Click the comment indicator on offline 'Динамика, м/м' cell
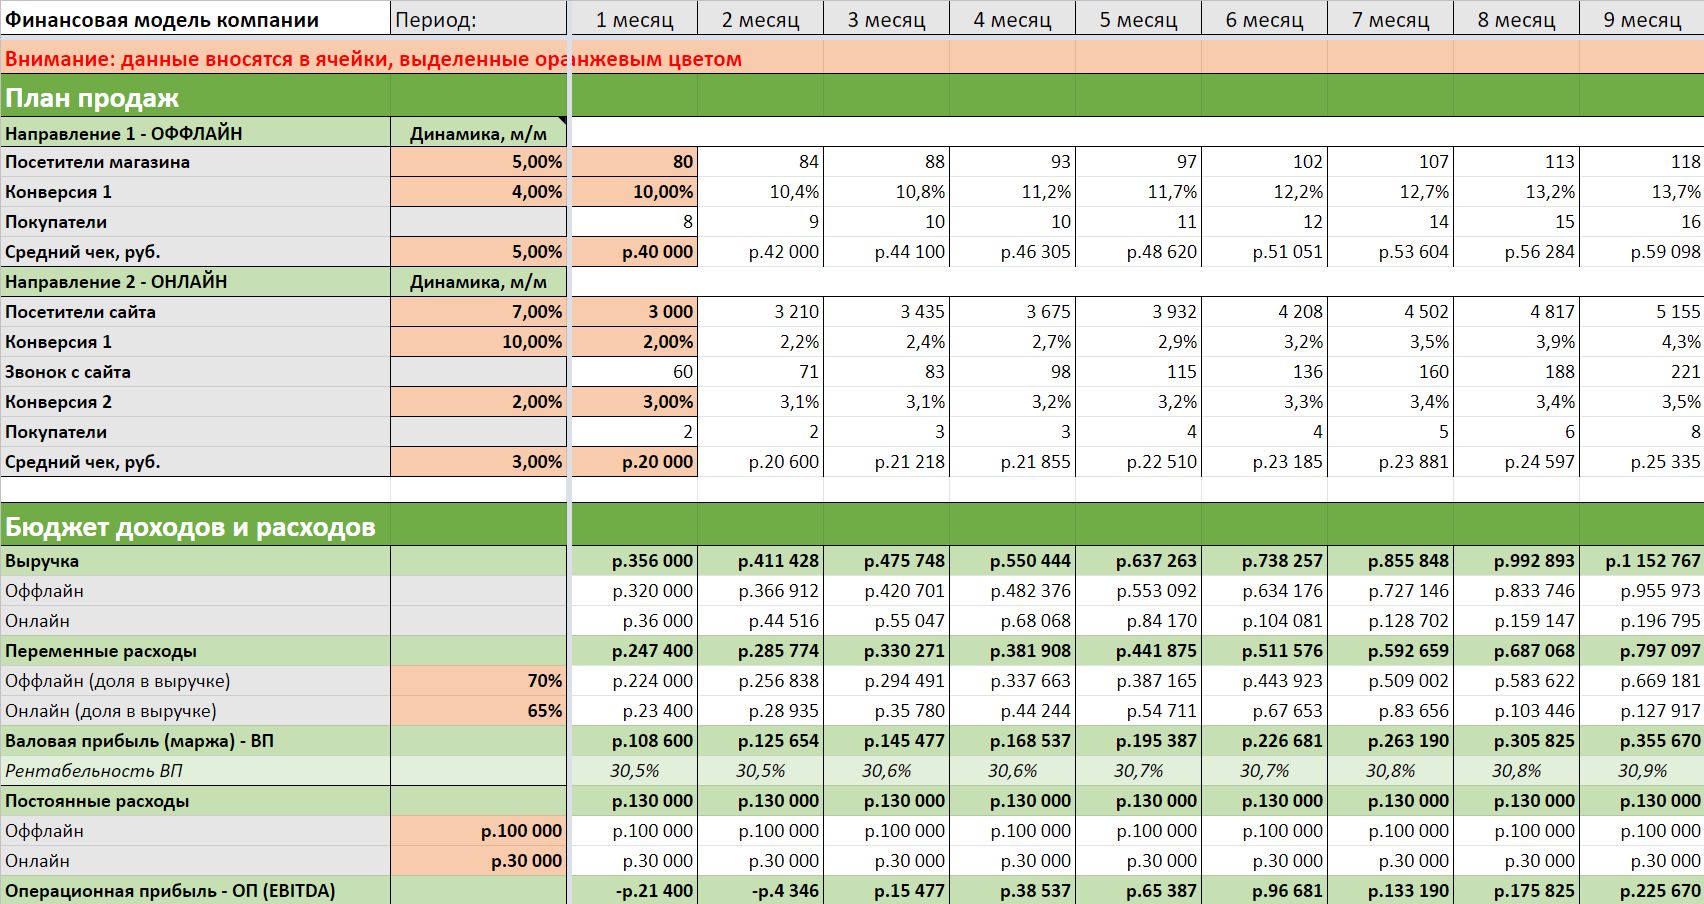 tap(562, 122)
